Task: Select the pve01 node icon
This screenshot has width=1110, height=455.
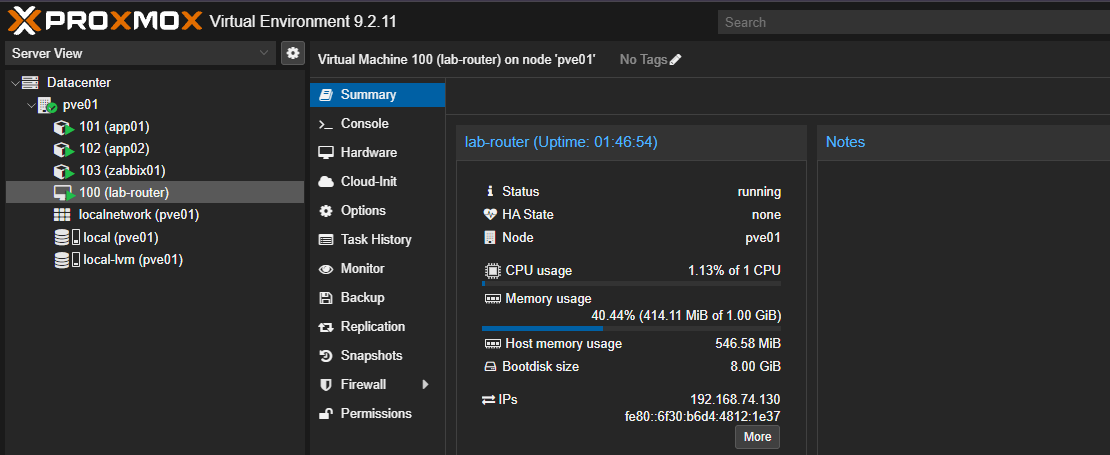Action: (47, 105)
